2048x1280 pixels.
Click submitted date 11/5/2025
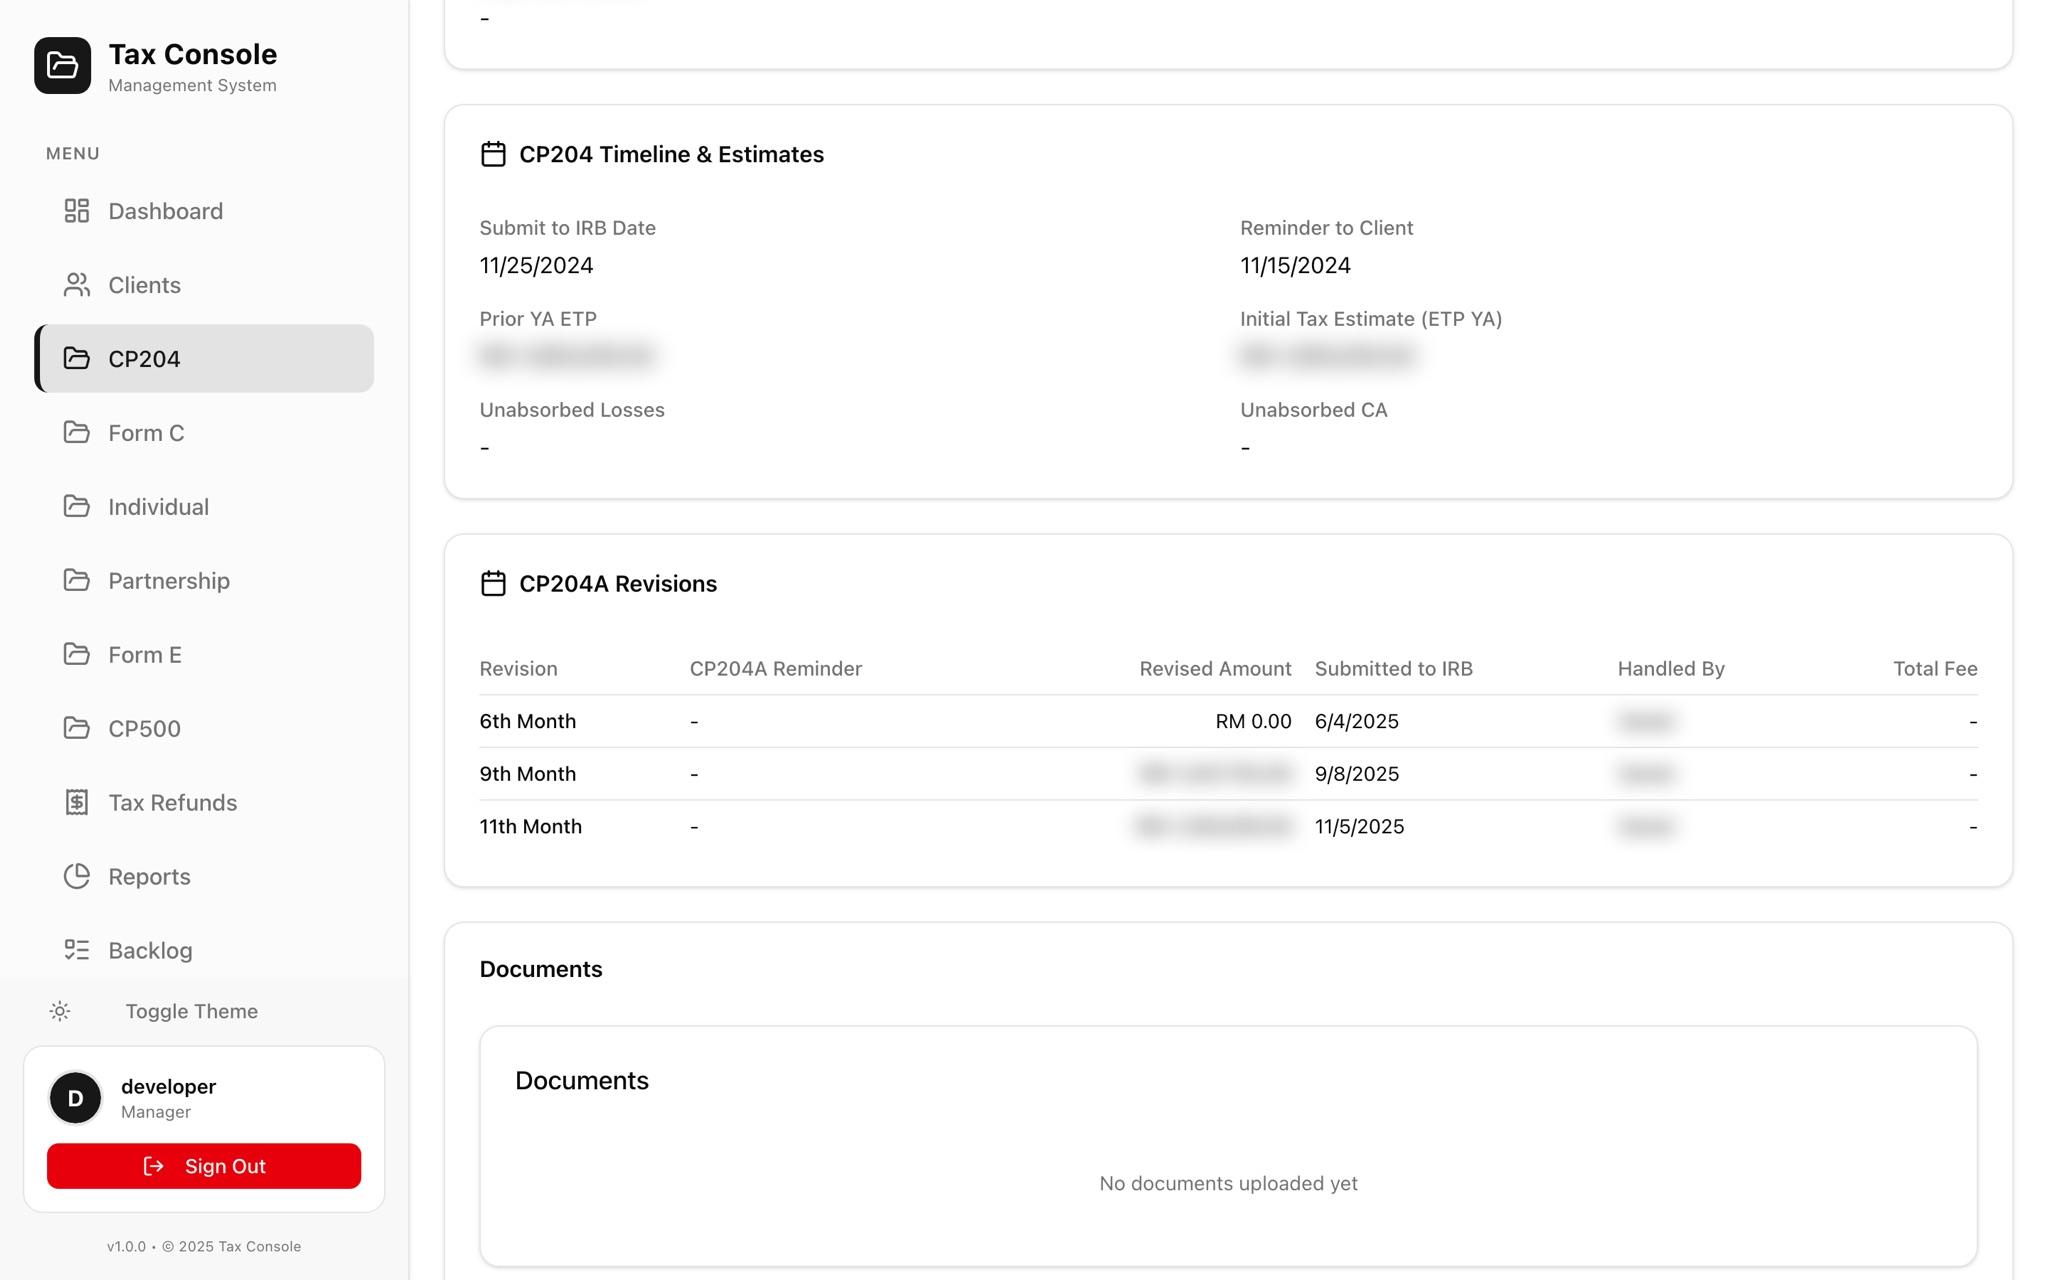[1360, 827]
